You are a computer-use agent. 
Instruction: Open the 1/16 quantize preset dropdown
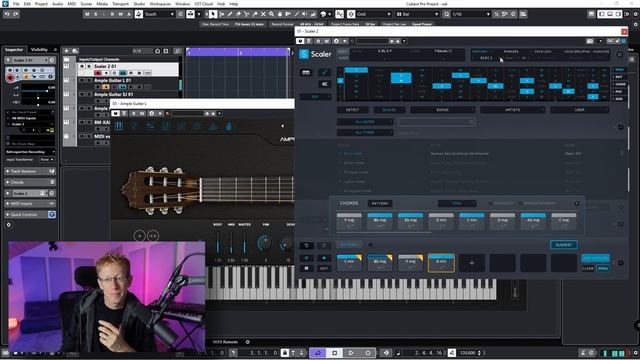471,14
